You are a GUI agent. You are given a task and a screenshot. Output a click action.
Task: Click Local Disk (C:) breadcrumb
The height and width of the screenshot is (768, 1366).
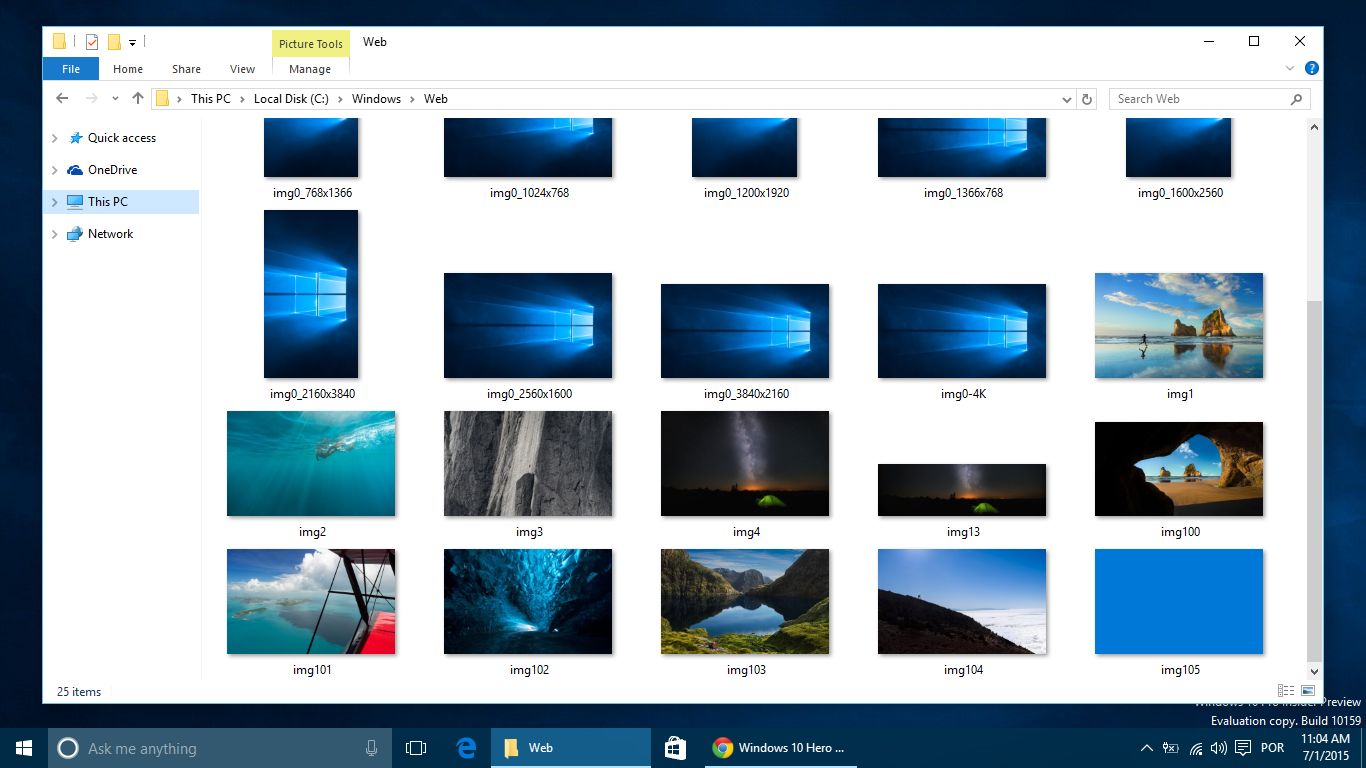tap(291, 99)
